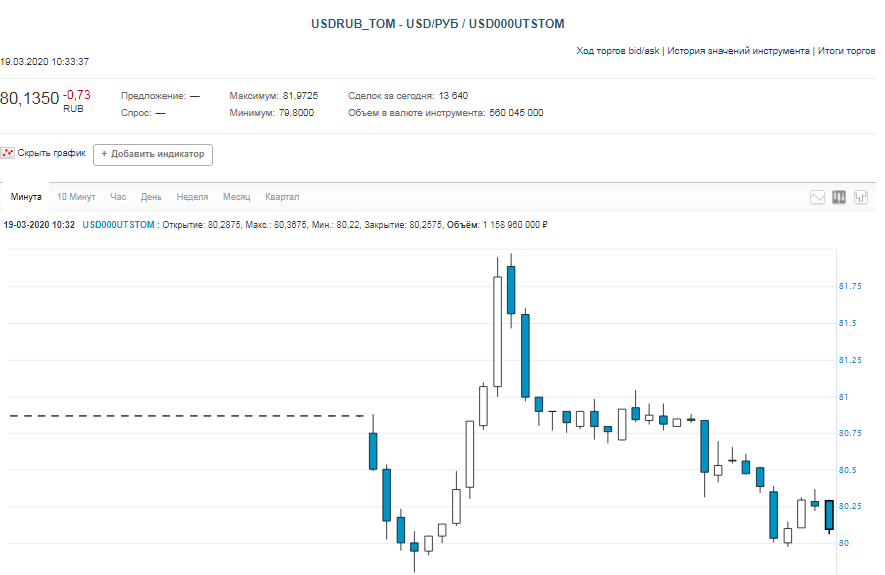
Task: Switch chart to OHLC bar view
Action: click(x=861, y=197)
